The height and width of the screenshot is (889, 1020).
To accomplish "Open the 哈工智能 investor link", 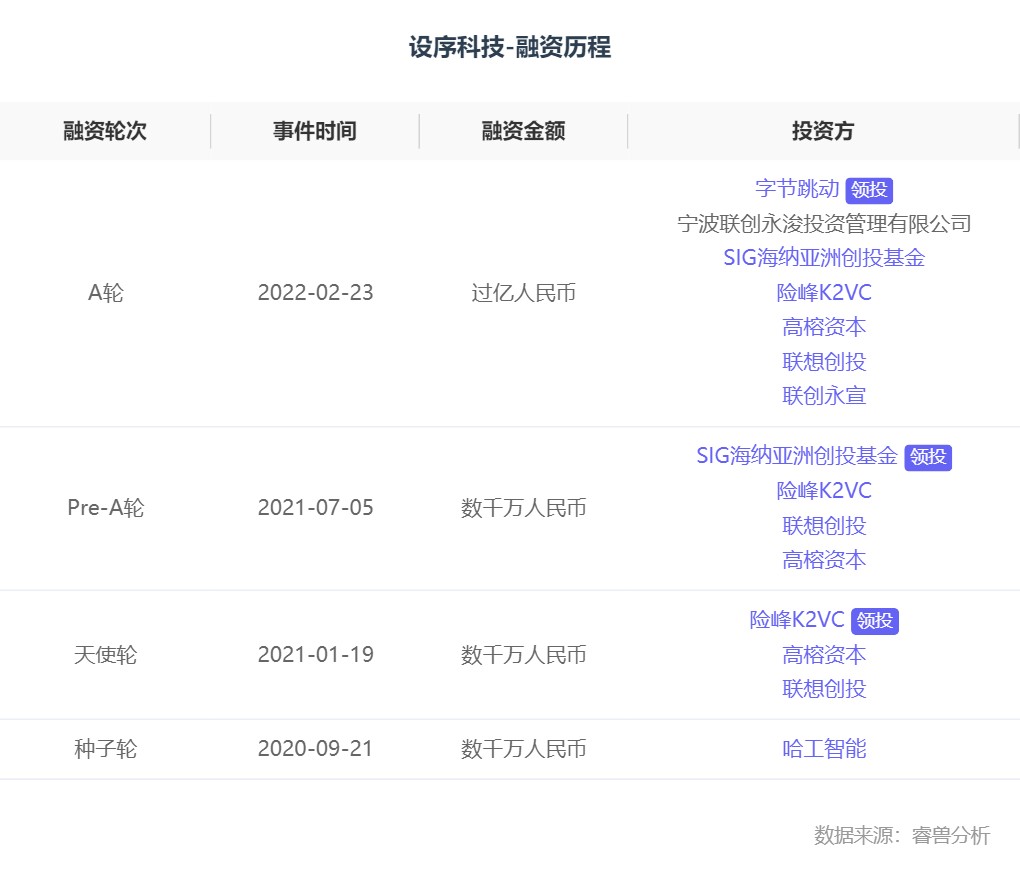I will pyautogui.click(x=824, y=749).
